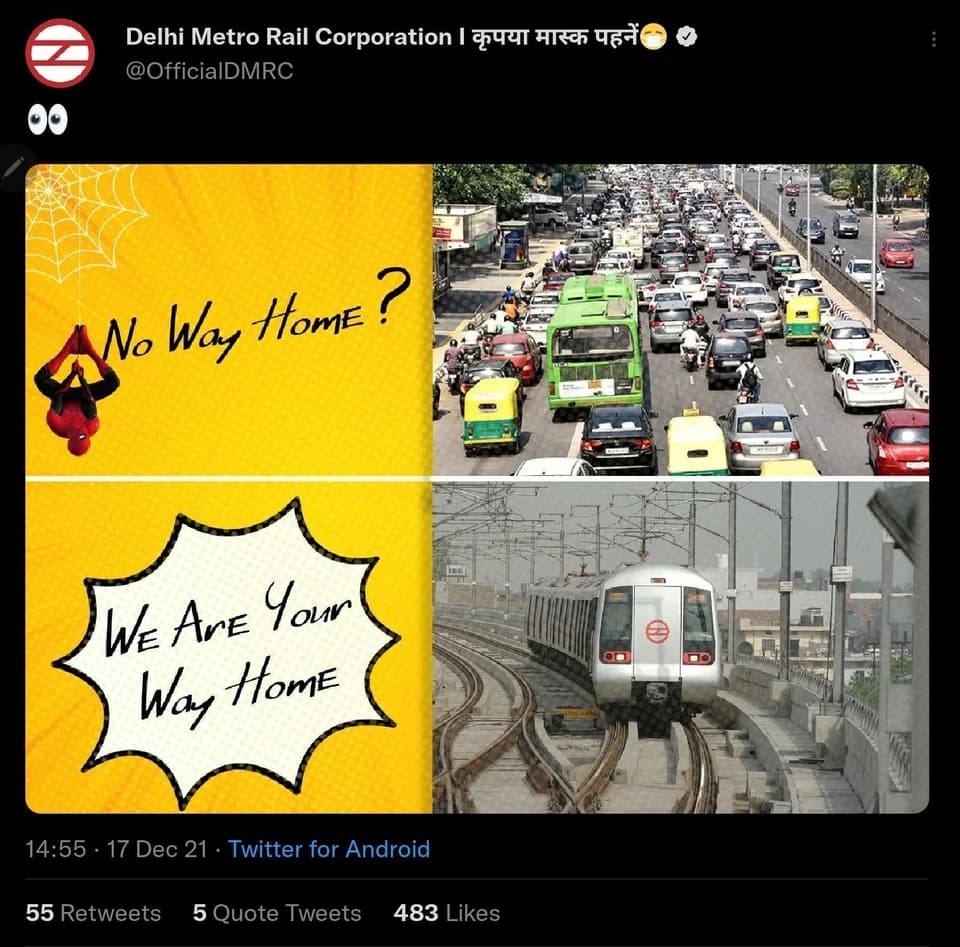View the 5 Quote Tweets list

tap(277, 913)
